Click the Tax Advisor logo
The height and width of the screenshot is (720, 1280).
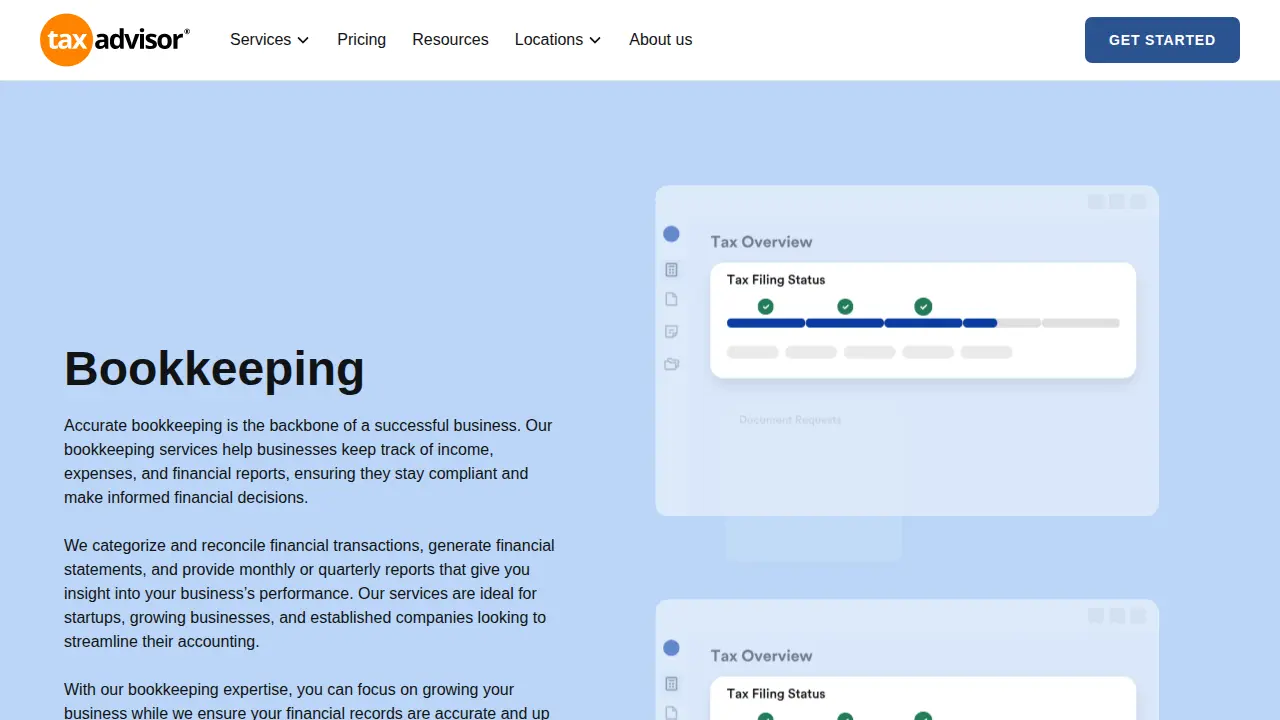coord(115,40)
